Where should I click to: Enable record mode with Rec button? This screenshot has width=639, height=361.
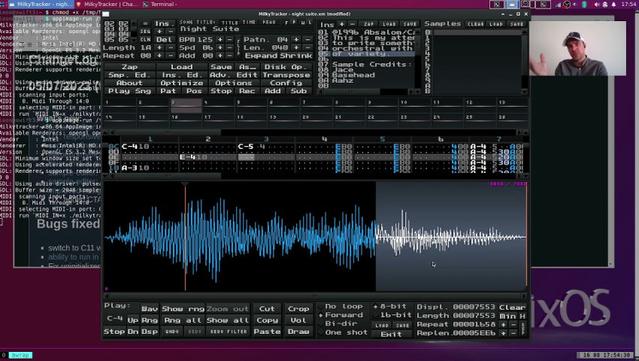click(247, 91)
